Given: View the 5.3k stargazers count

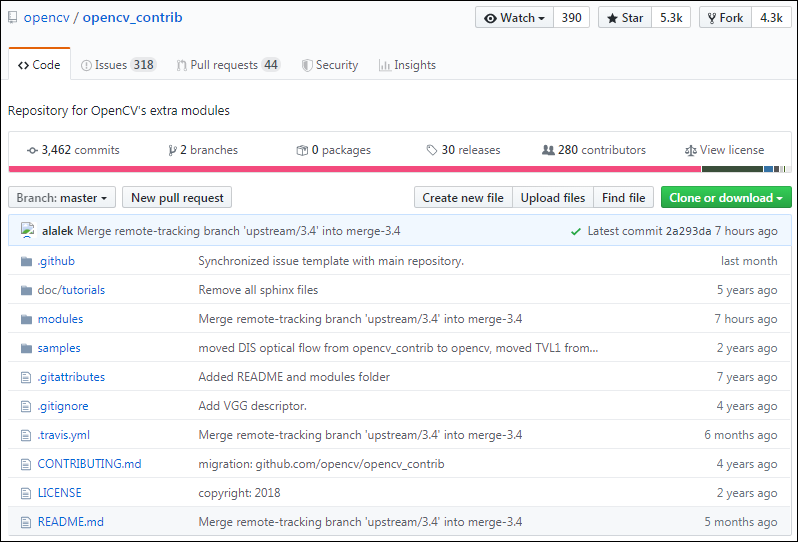Looking at the screenshot, I should [x=671, y=18].
